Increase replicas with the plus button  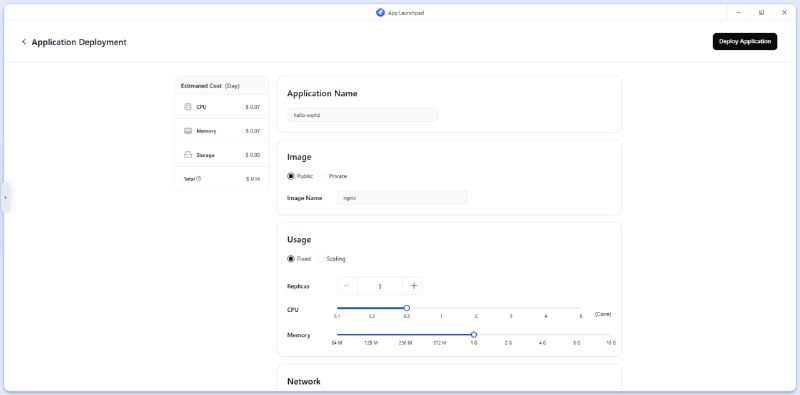413,286
